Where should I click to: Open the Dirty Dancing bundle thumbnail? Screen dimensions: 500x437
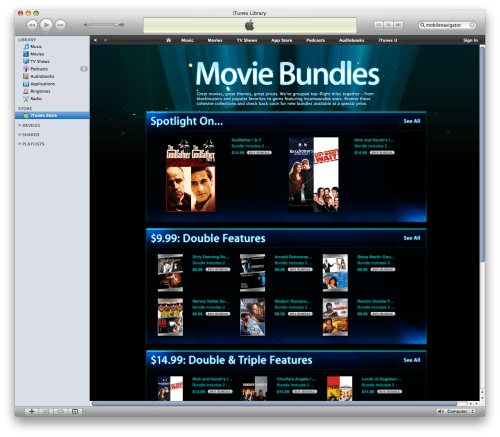(170, 273)
